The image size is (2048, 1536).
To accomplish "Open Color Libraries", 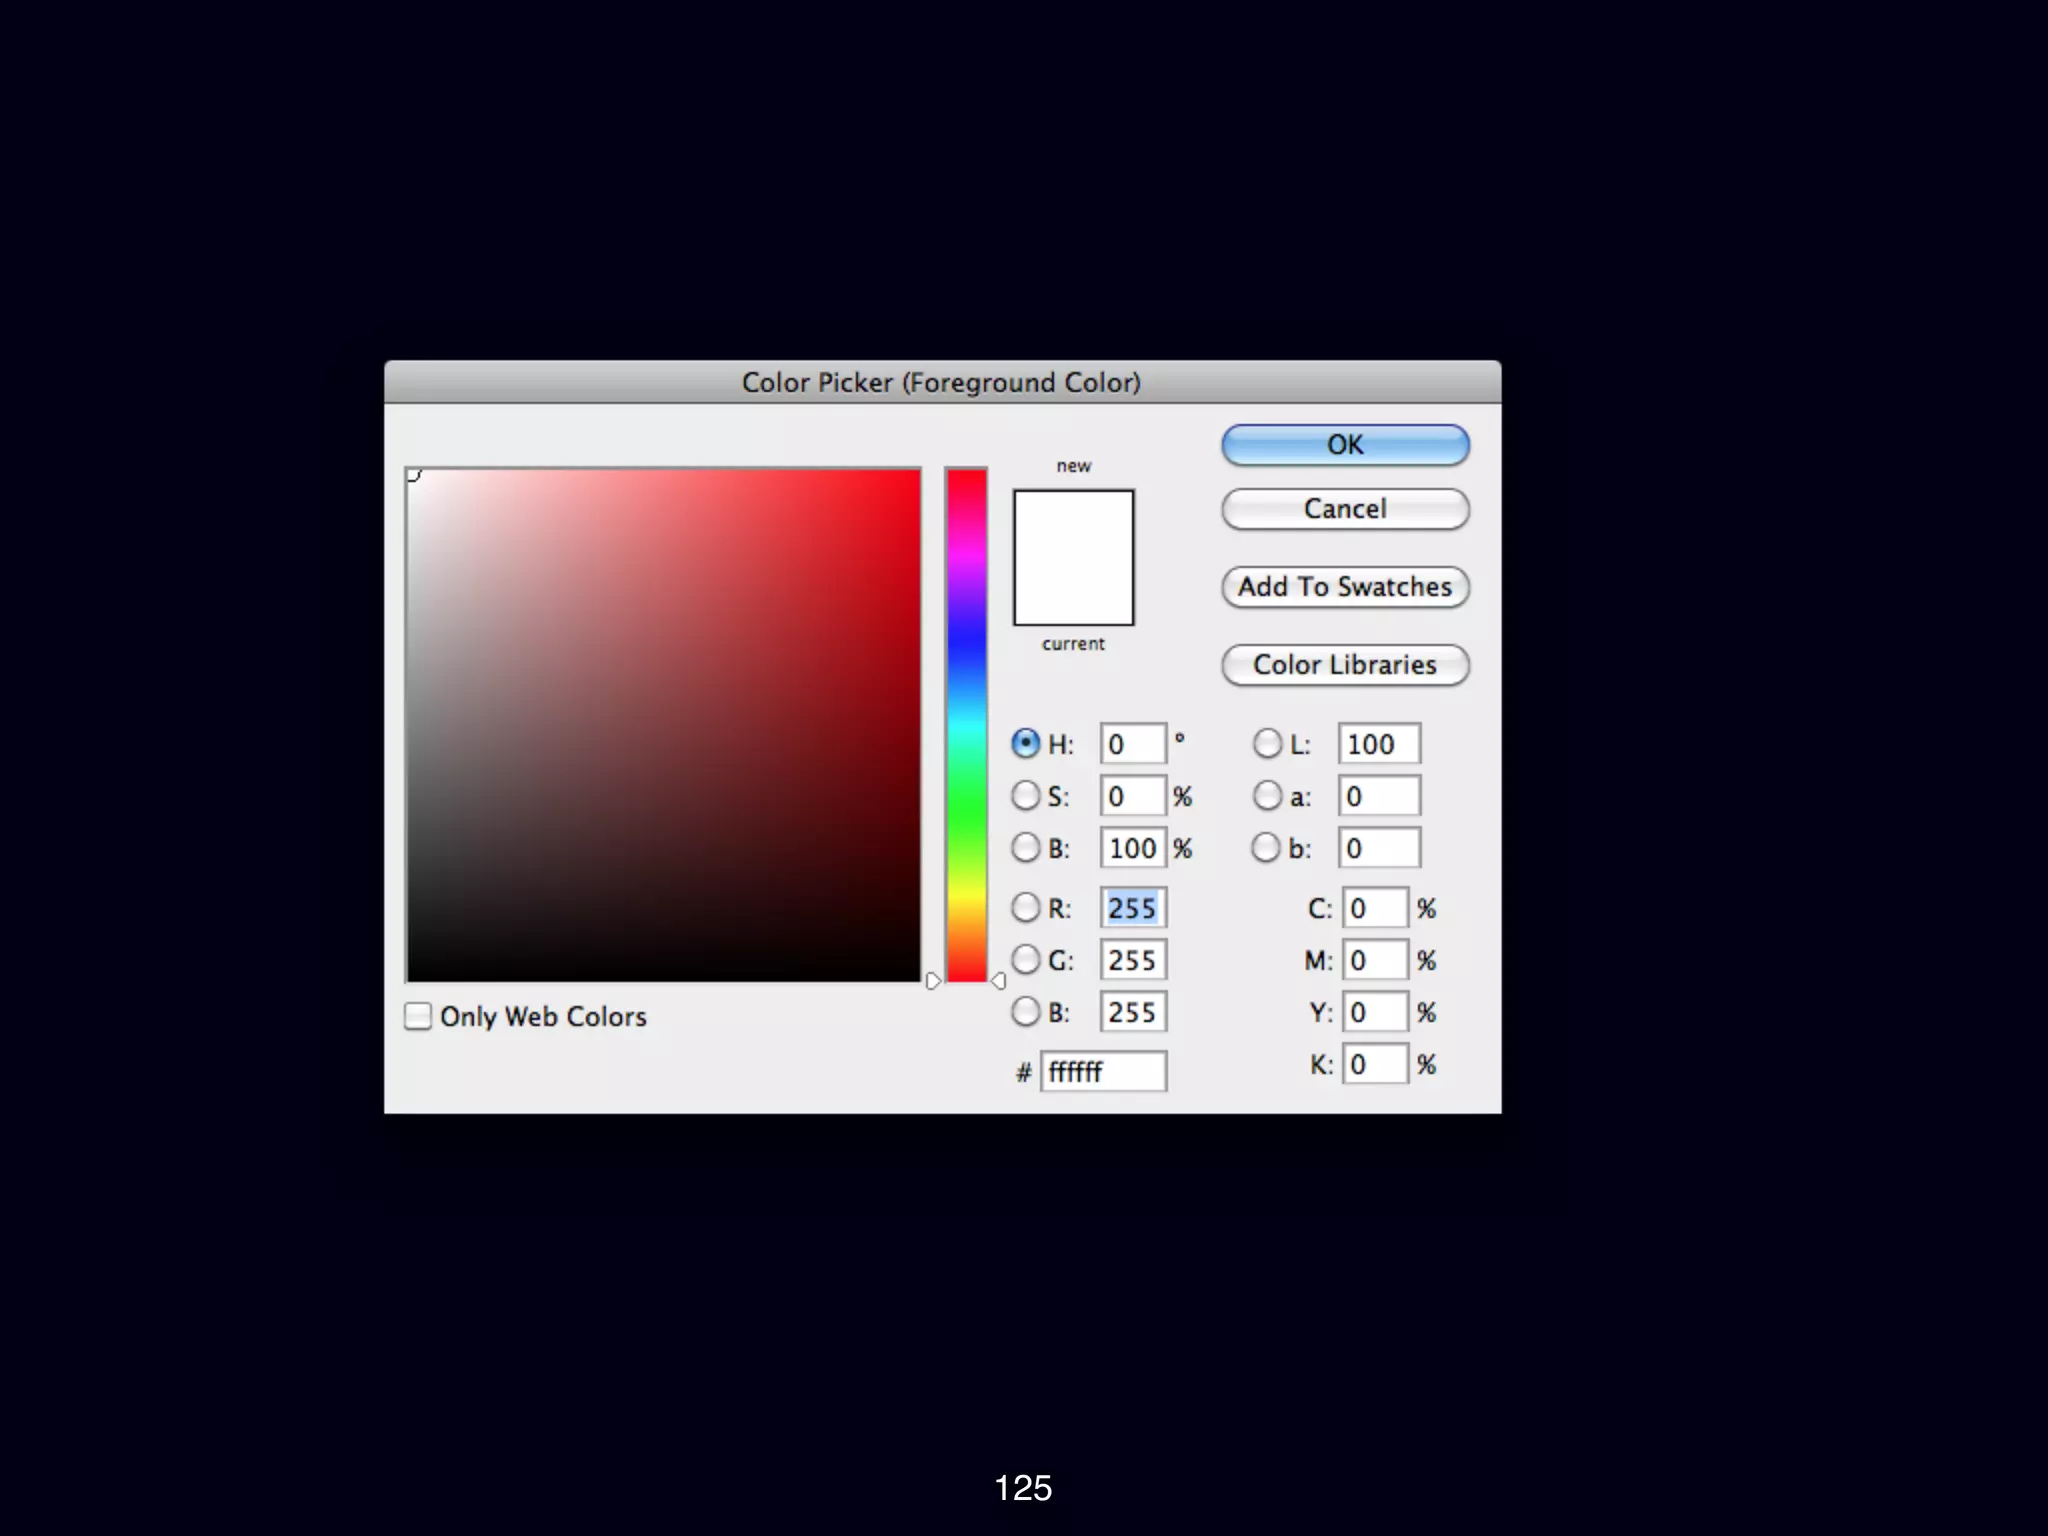I will tap(1345, 665).
